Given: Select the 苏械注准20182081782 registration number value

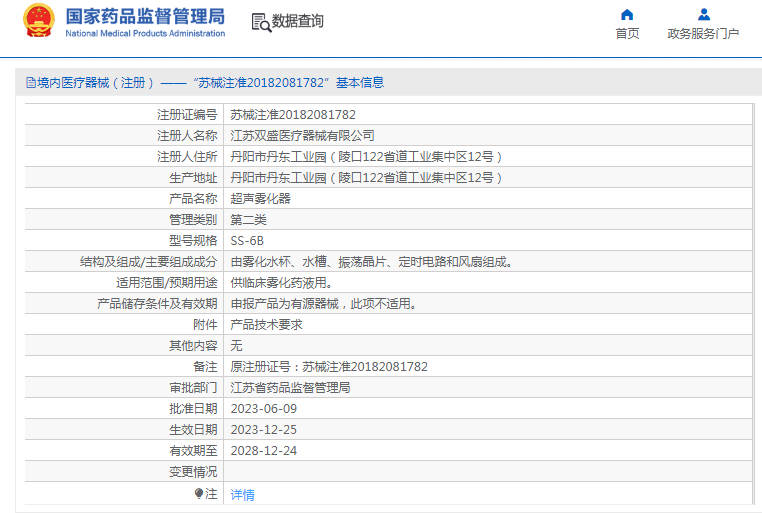Looking at the screenshot, I should click(x=293, y=115).
